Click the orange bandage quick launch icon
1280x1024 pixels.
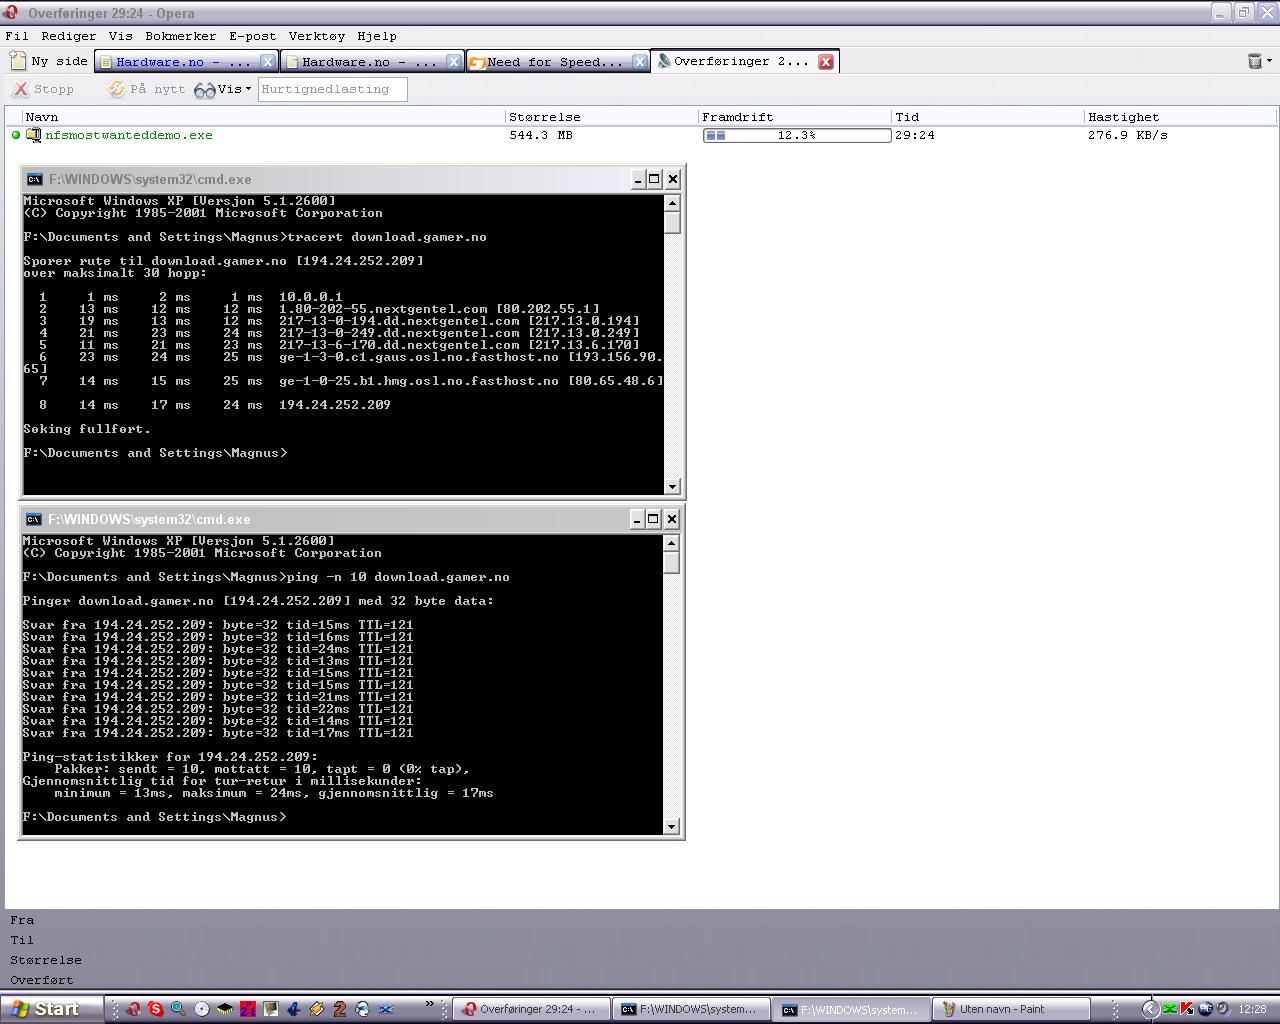(317, 1009)
